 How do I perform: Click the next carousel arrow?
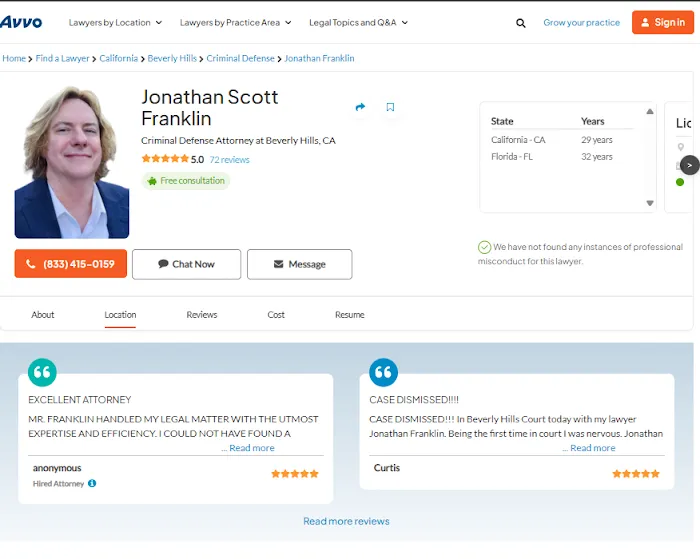(689, 165)
